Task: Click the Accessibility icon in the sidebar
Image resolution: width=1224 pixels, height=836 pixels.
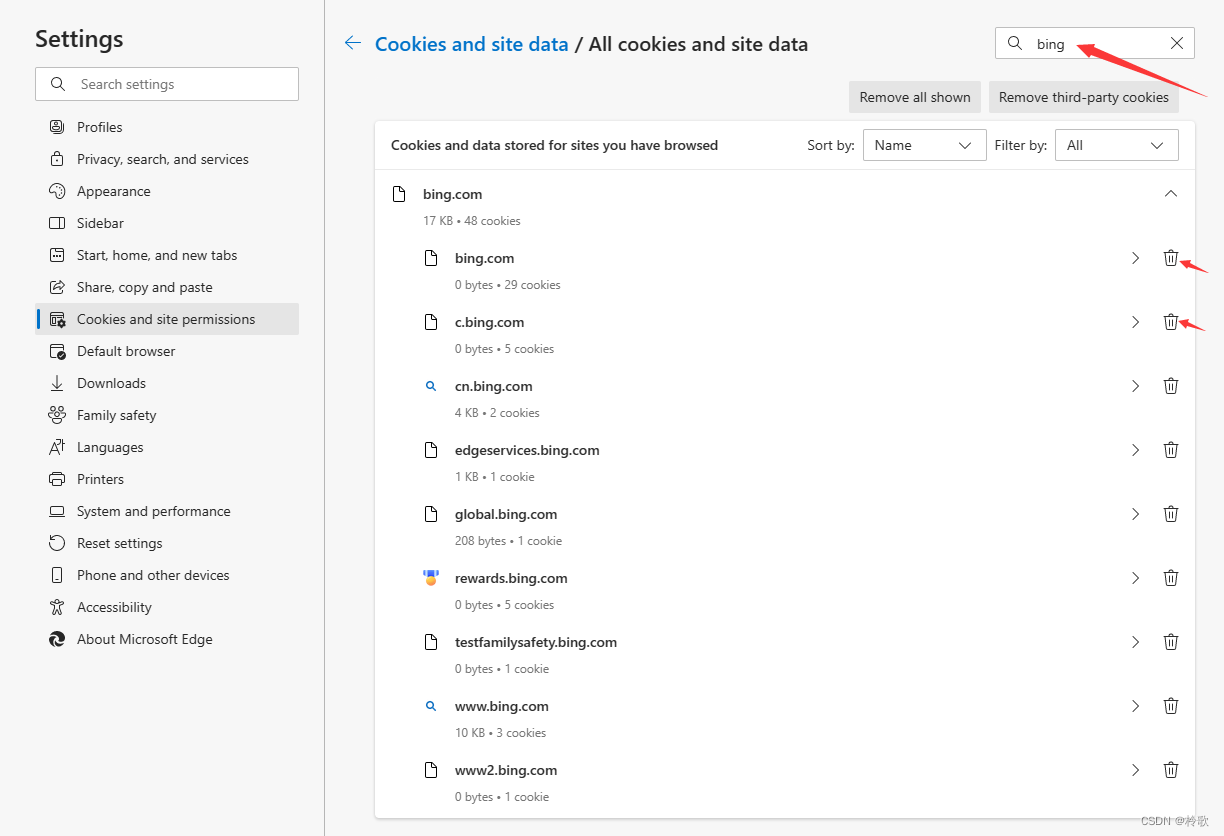Action: coord(57,607)
